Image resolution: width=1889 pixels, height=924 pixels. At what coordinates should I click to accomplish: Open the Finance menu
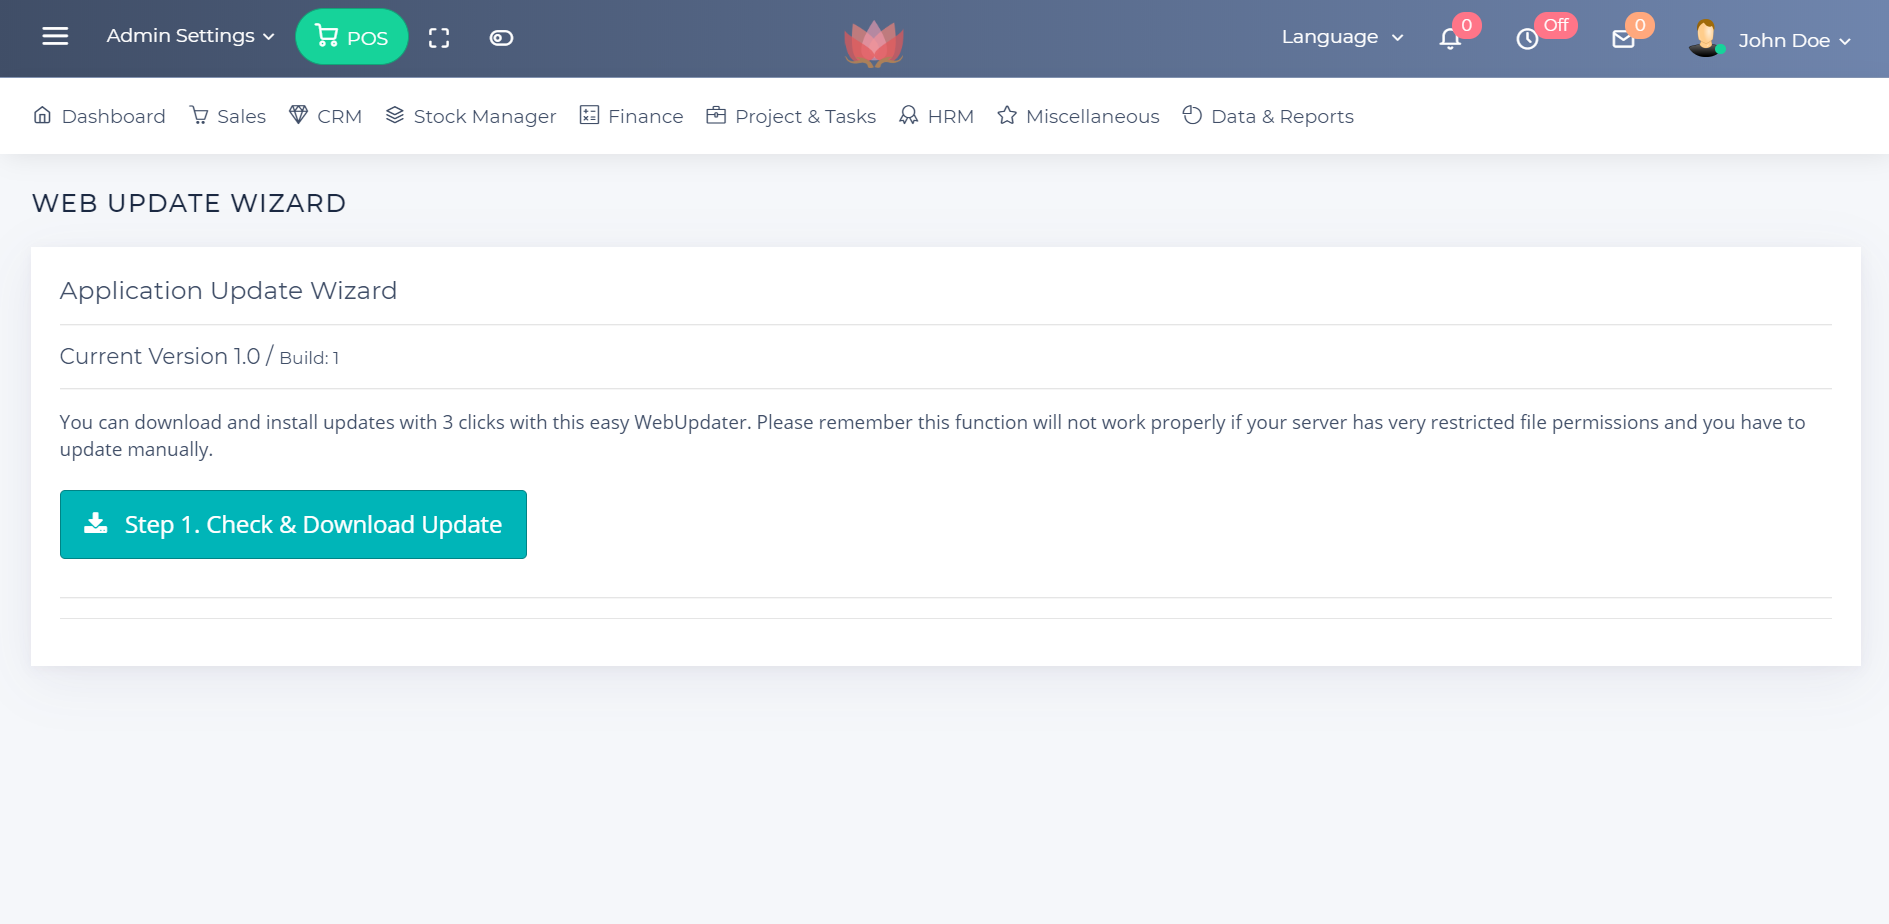click(x=632, y=116)
